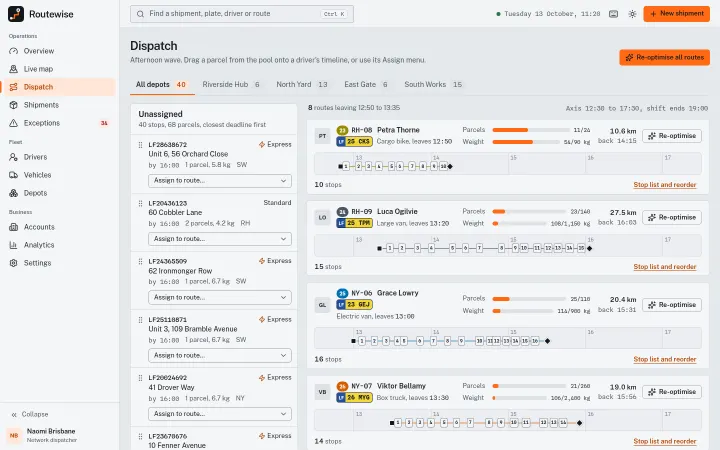The height and width of the screenshot is (450, 720).
Task: Open Assign to route for 41 Drover Way
Action: 219,414
